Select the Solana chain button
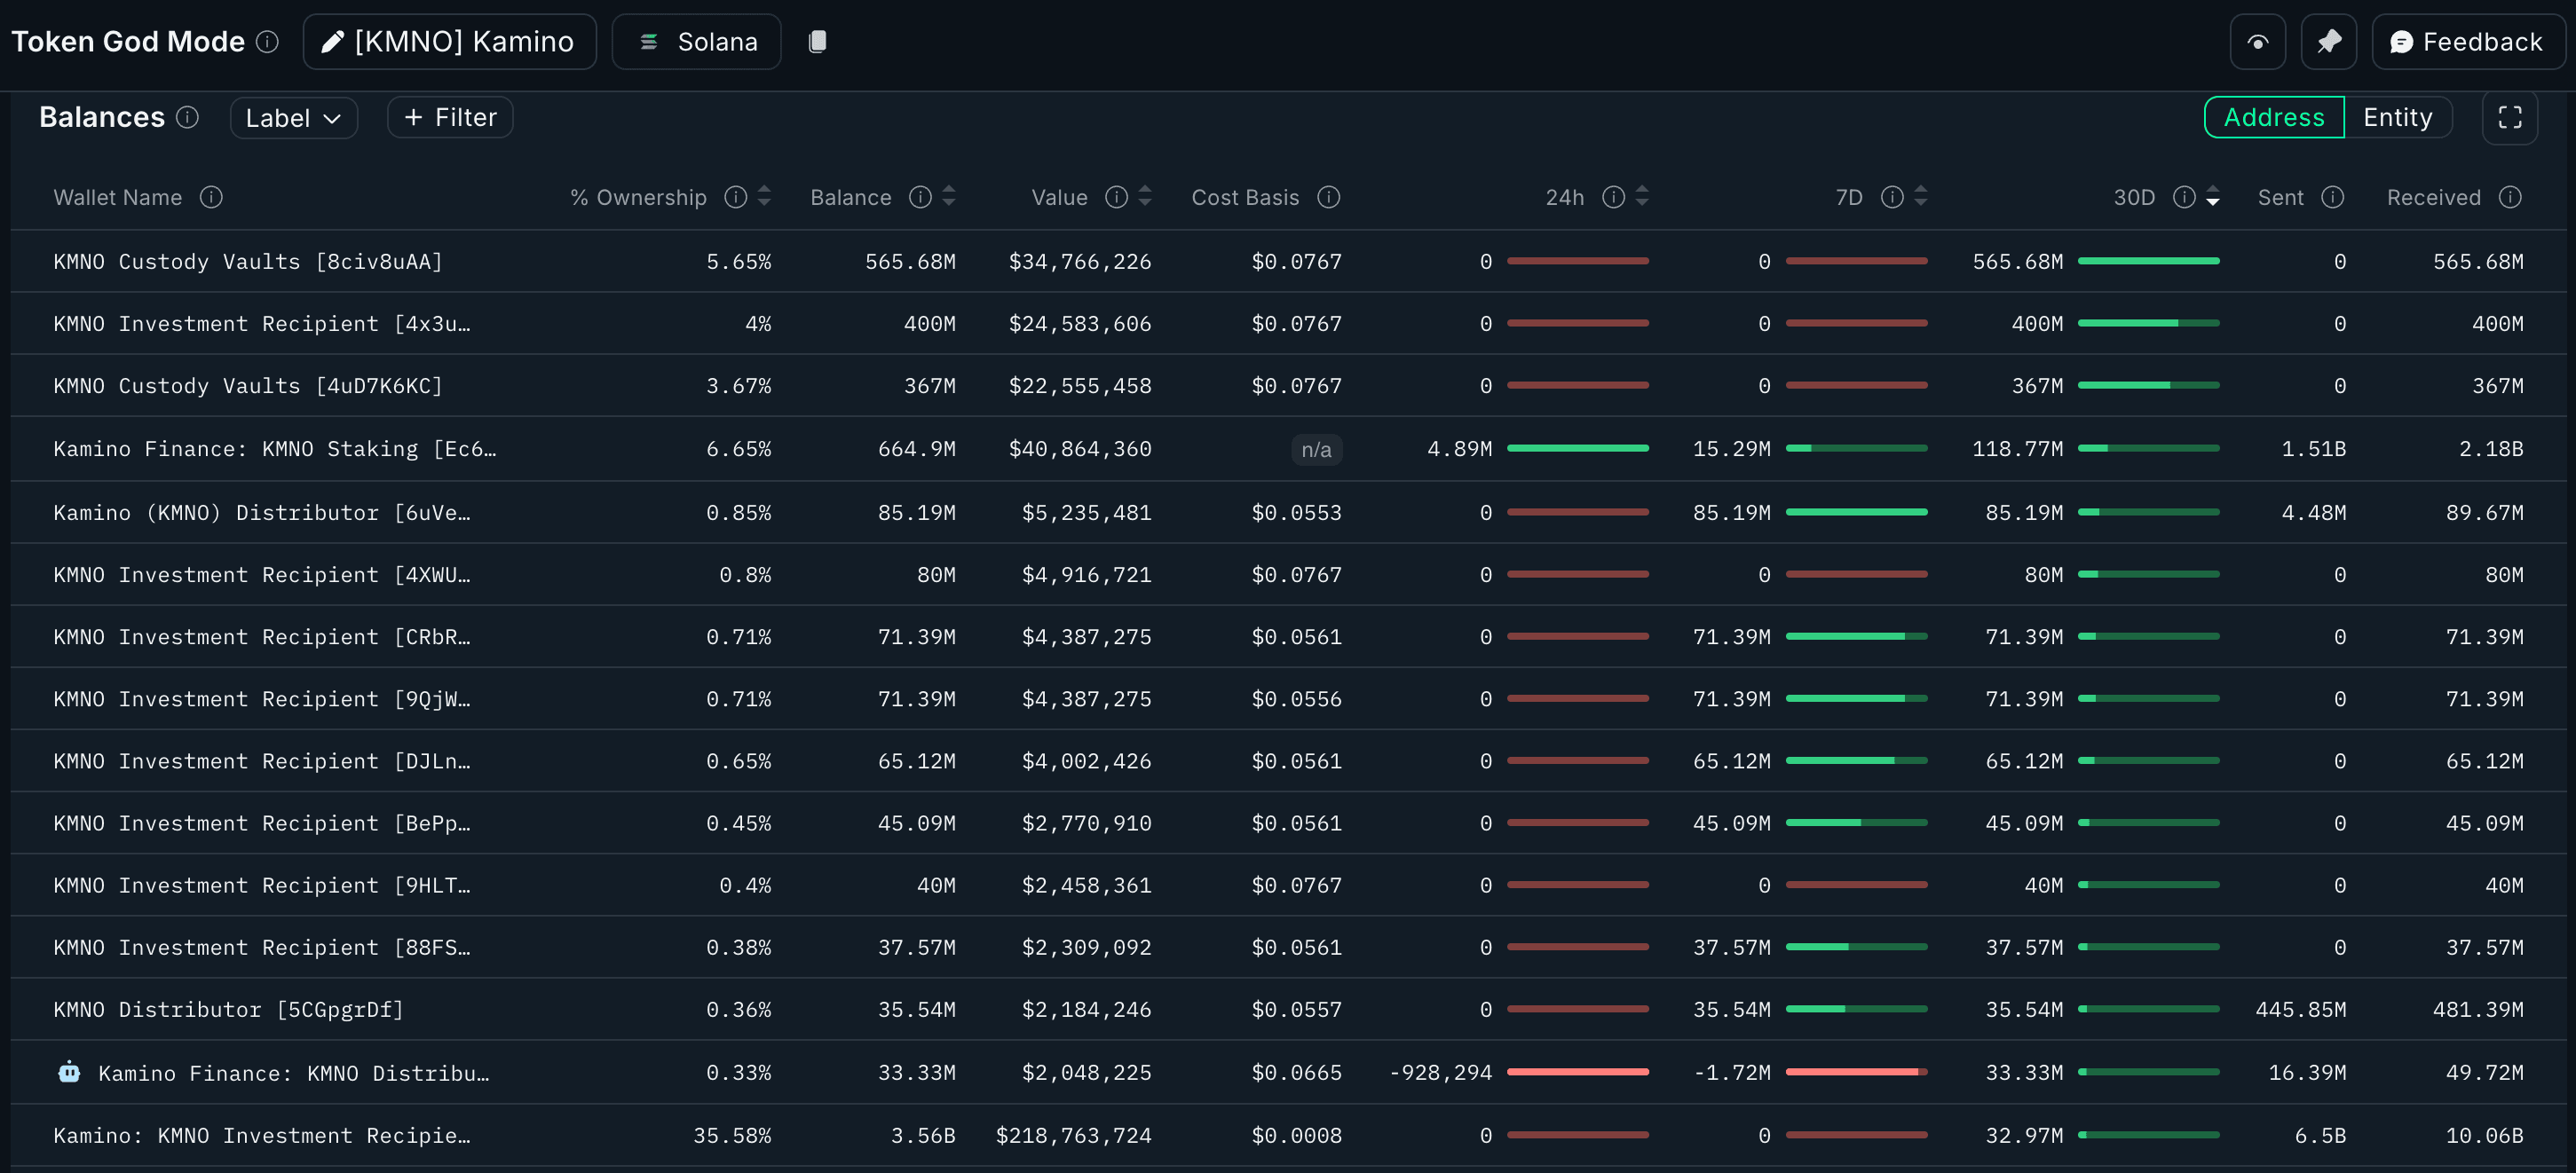2576x1173 pixels. [x=696, y=41]
